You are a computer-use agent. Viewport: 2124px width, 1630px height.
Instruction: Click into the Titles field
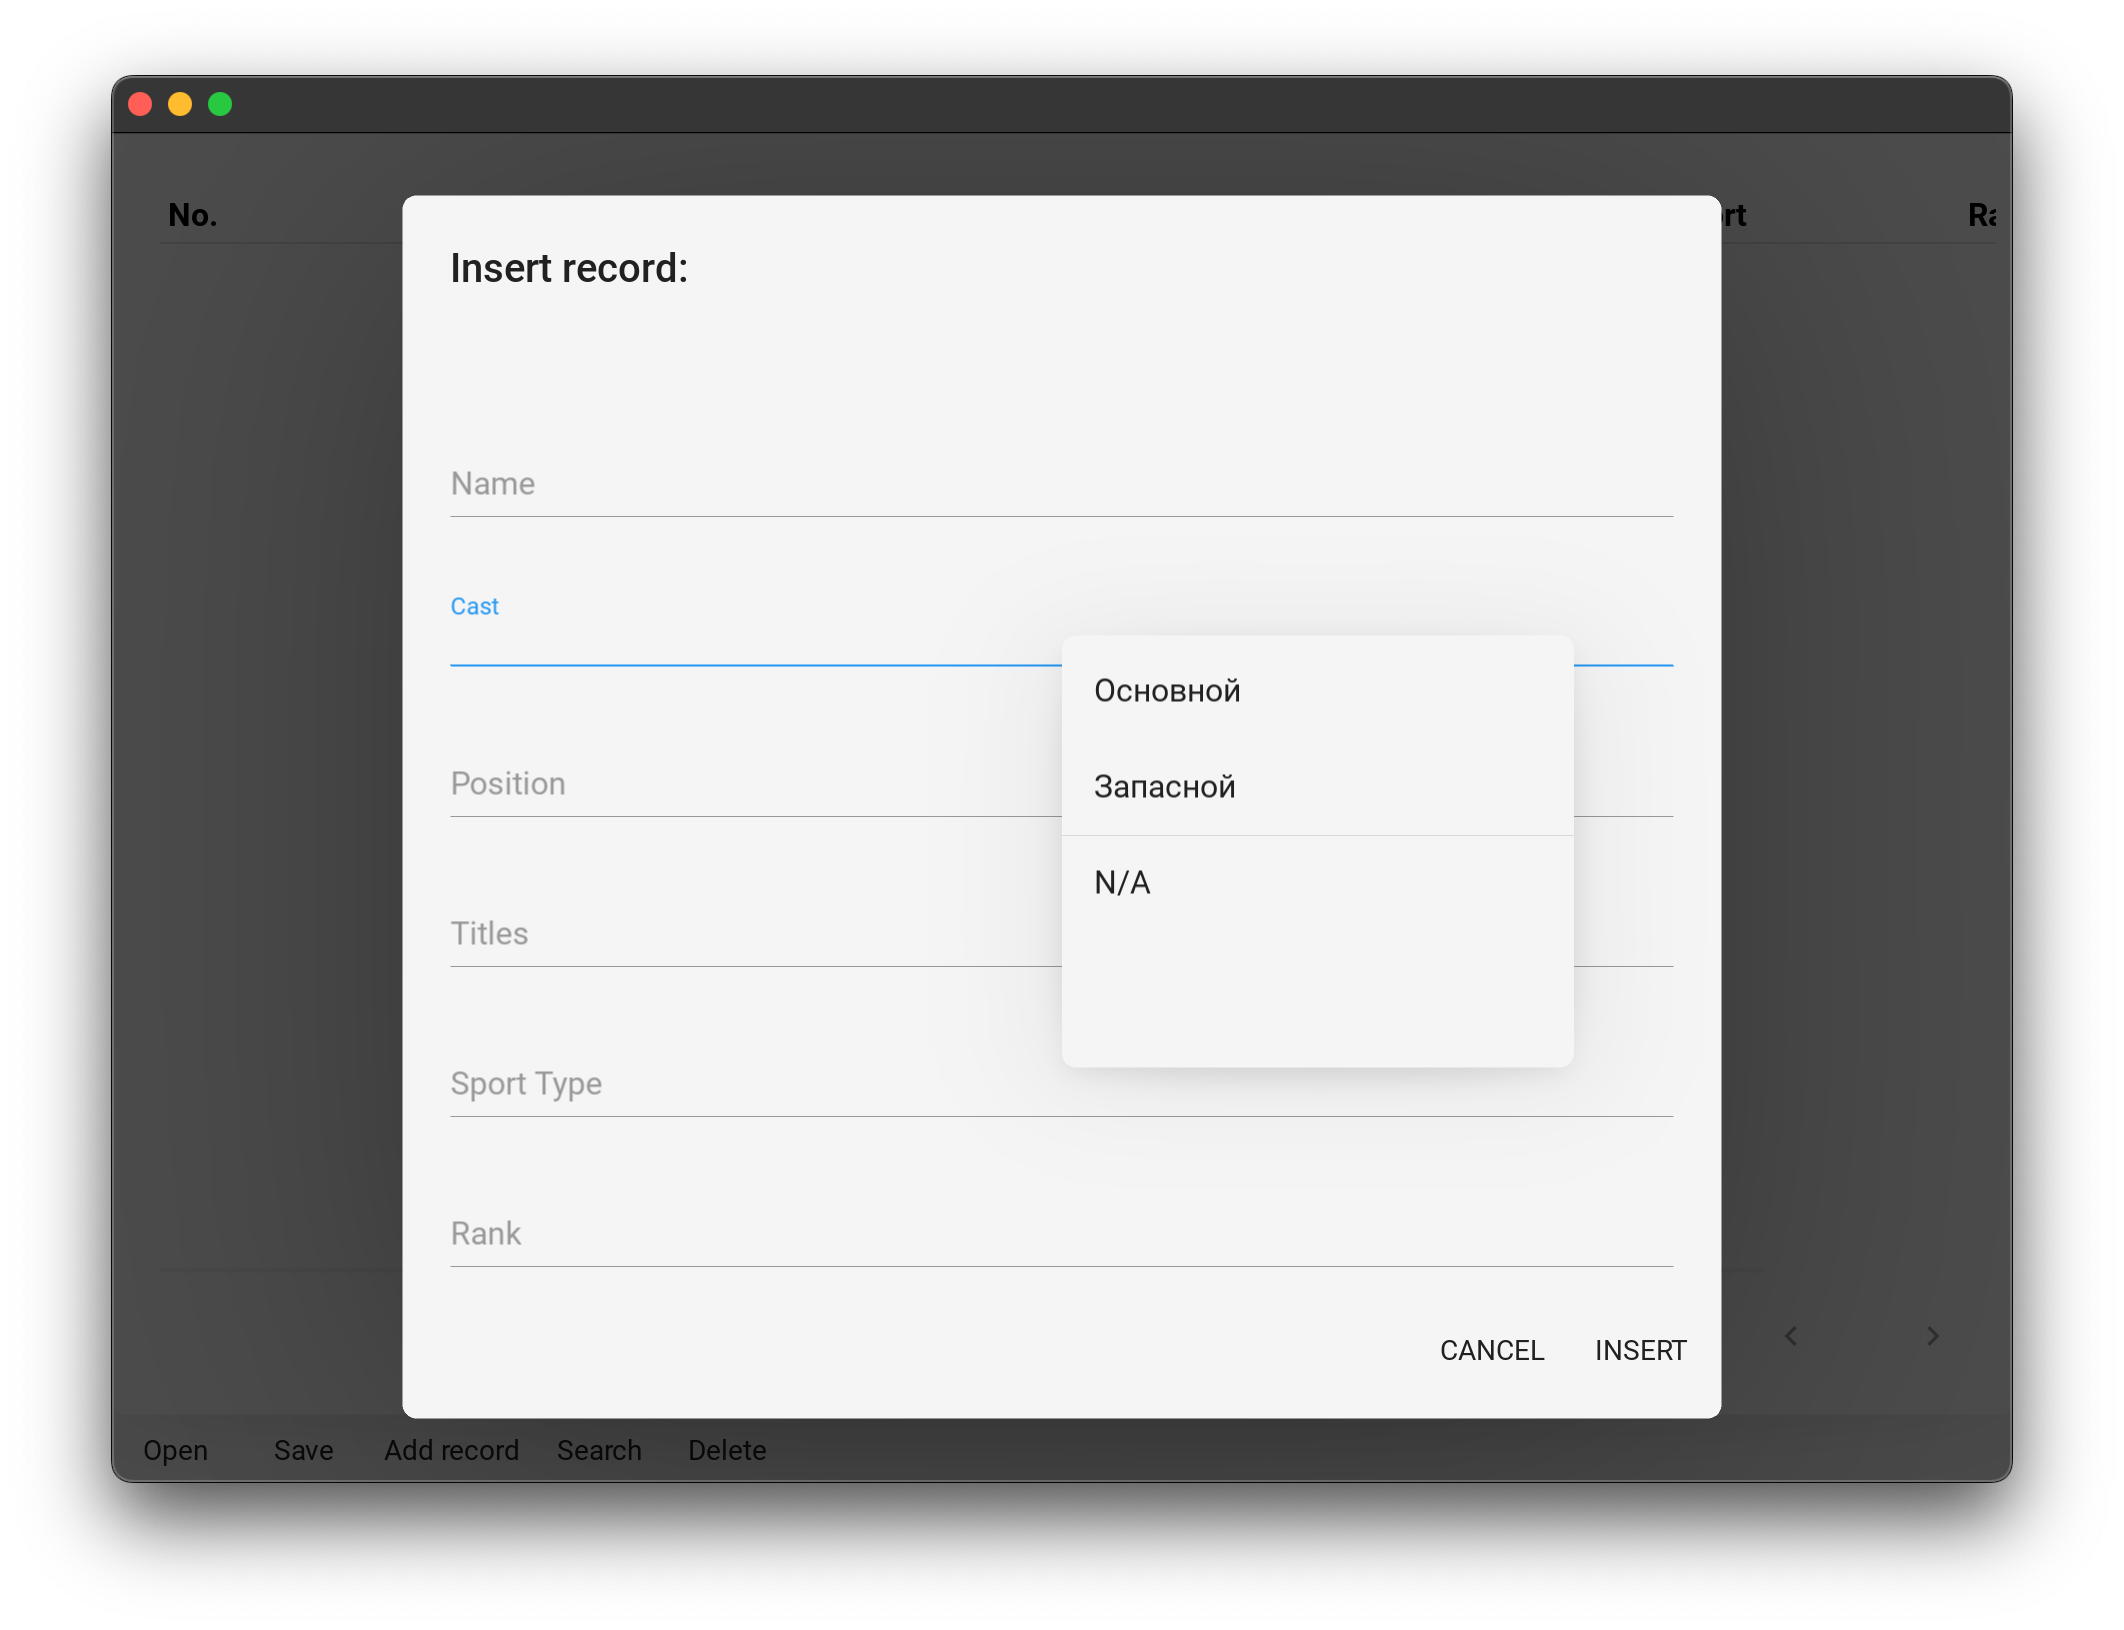(x=750, y=935)
